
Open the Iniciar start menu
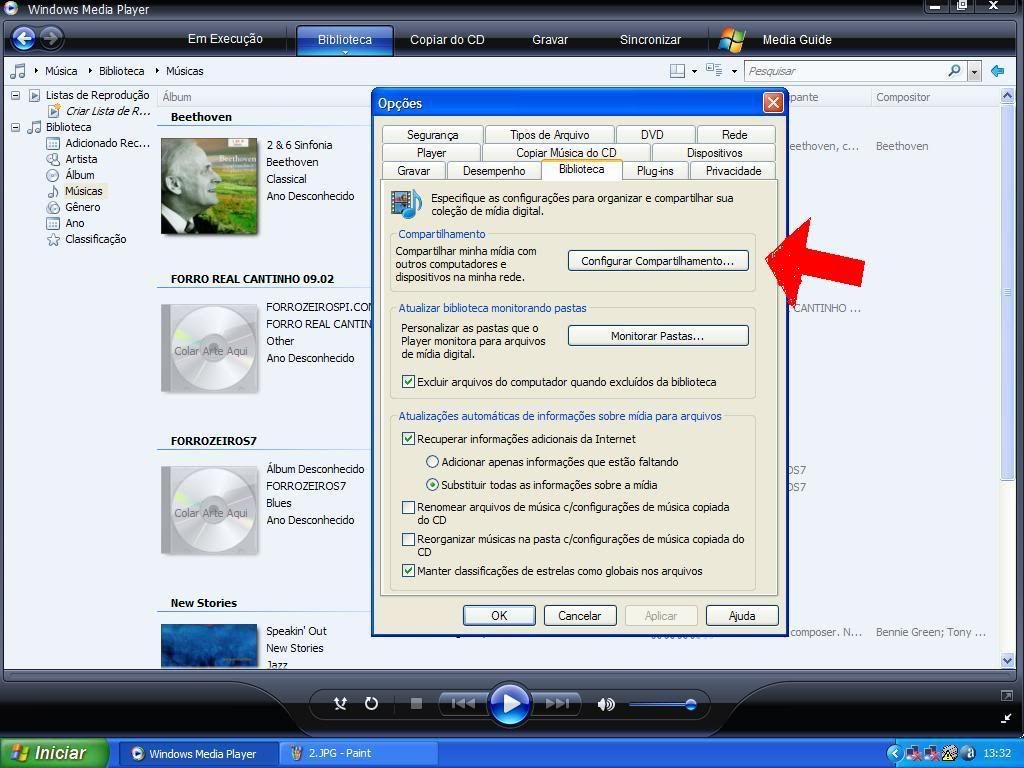(x=54, y=753)
